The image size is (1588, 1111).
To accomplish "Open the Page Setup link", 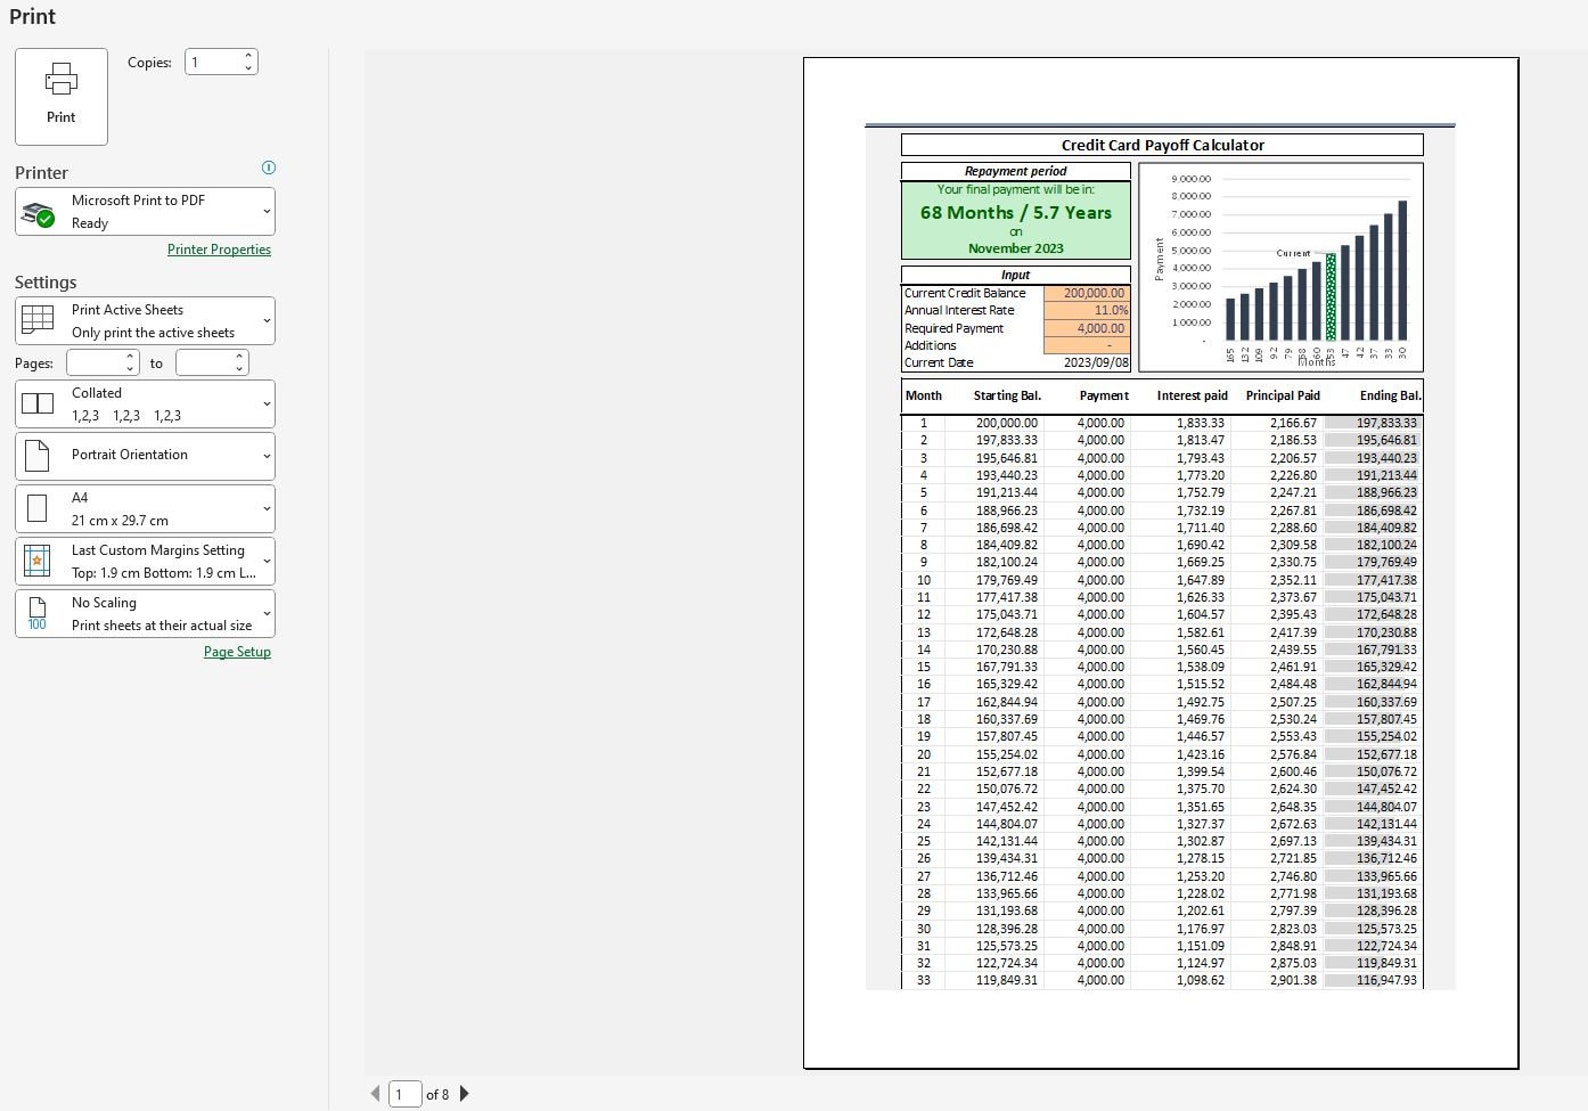I will (237, 651).
